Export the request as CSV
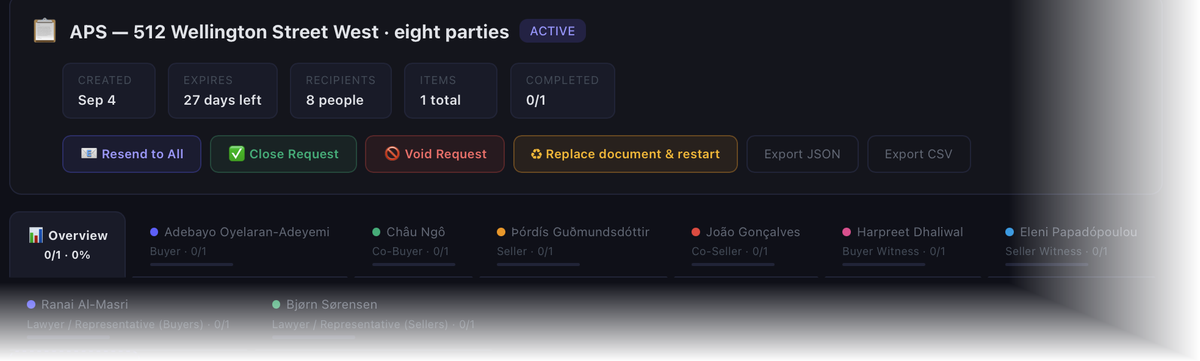The height and width of the screenshot is (361, 1200). tap(919, 154)
